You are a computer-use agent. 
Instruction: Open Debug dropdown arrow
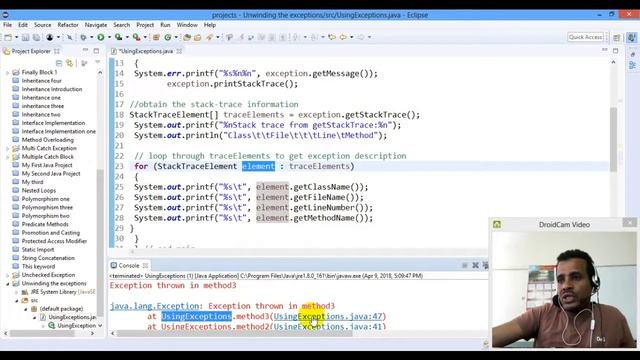pos(91,37)
